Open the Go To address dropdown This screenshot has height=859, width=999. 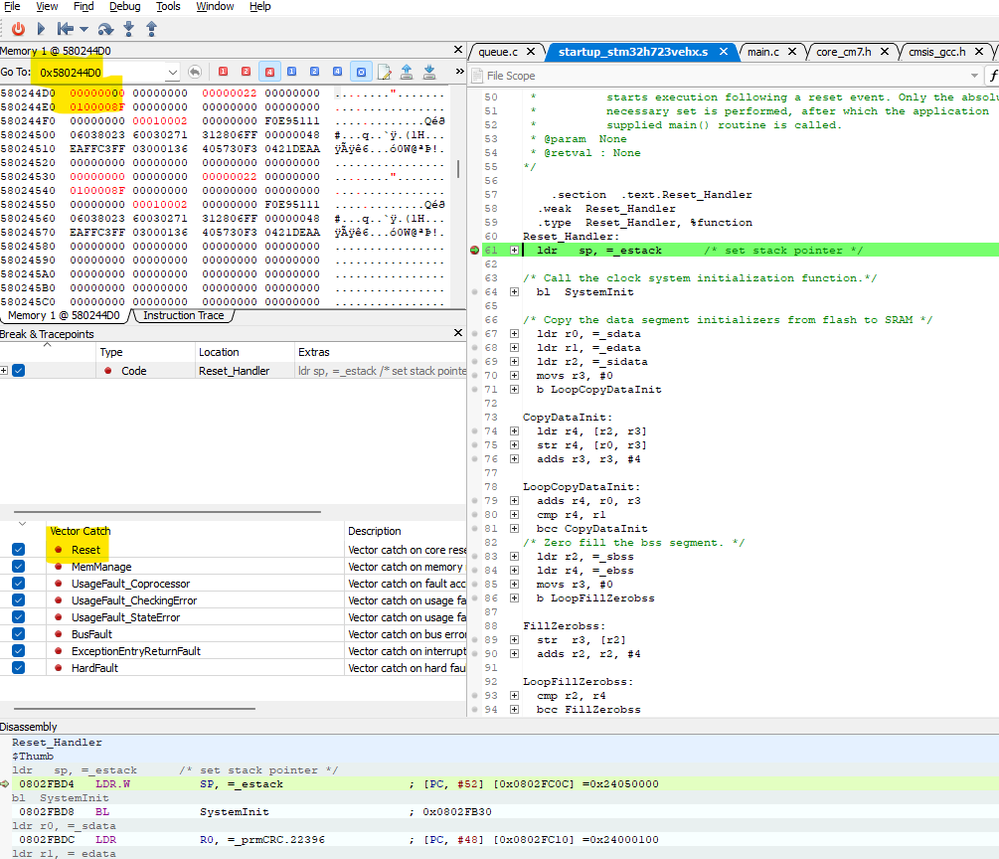[x=172, y=72]
